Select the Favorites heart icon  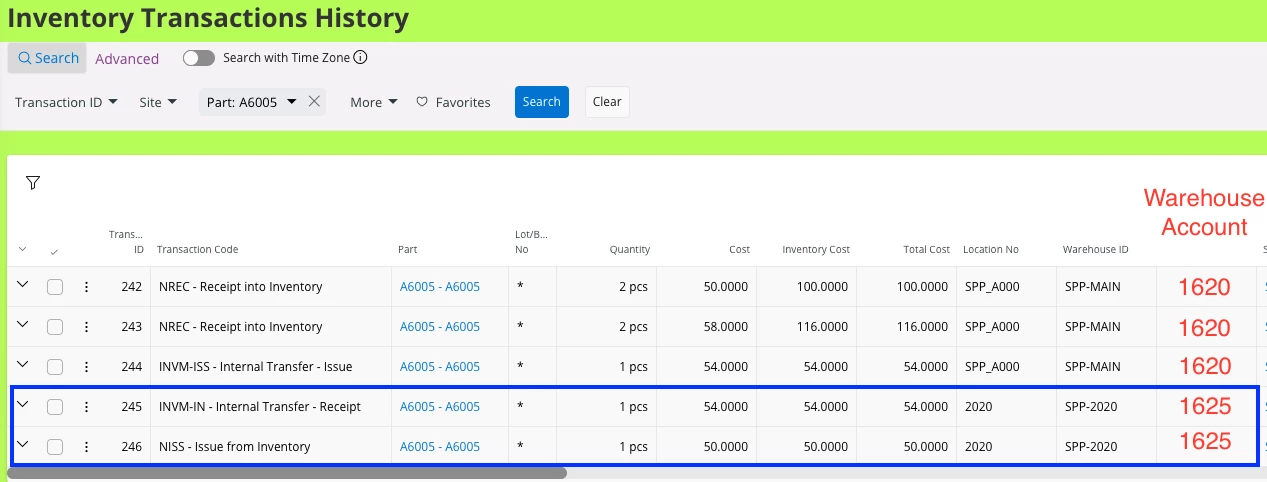(x=422, y=102)
